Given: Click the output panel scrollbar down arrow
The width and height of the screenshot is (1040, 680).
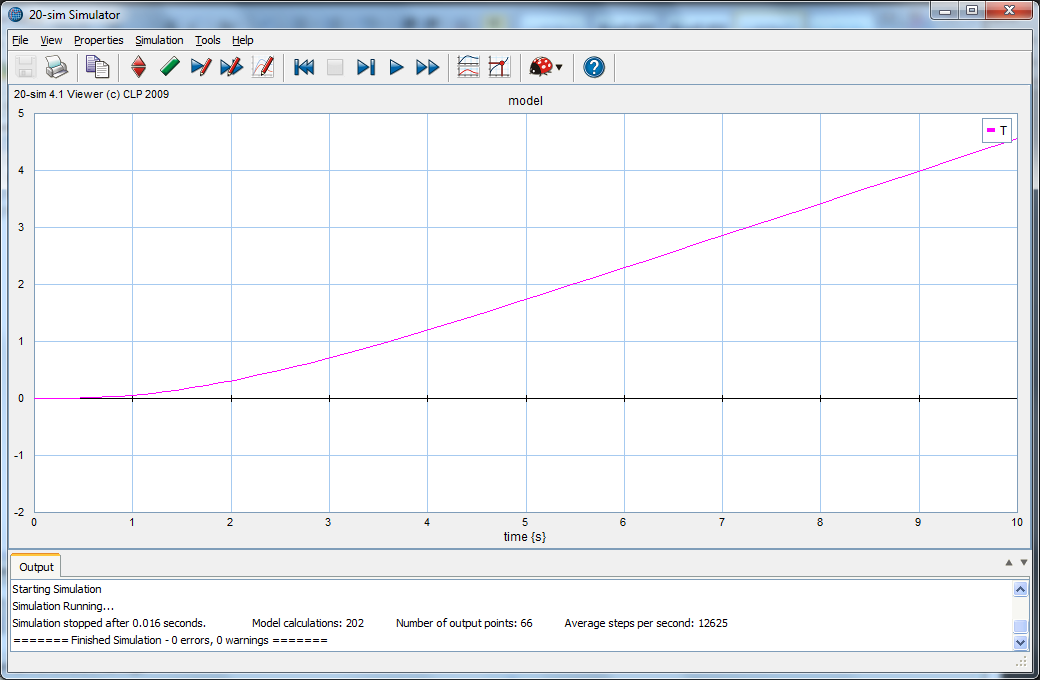Looking at the screenshot, I should coord(1020,642).
